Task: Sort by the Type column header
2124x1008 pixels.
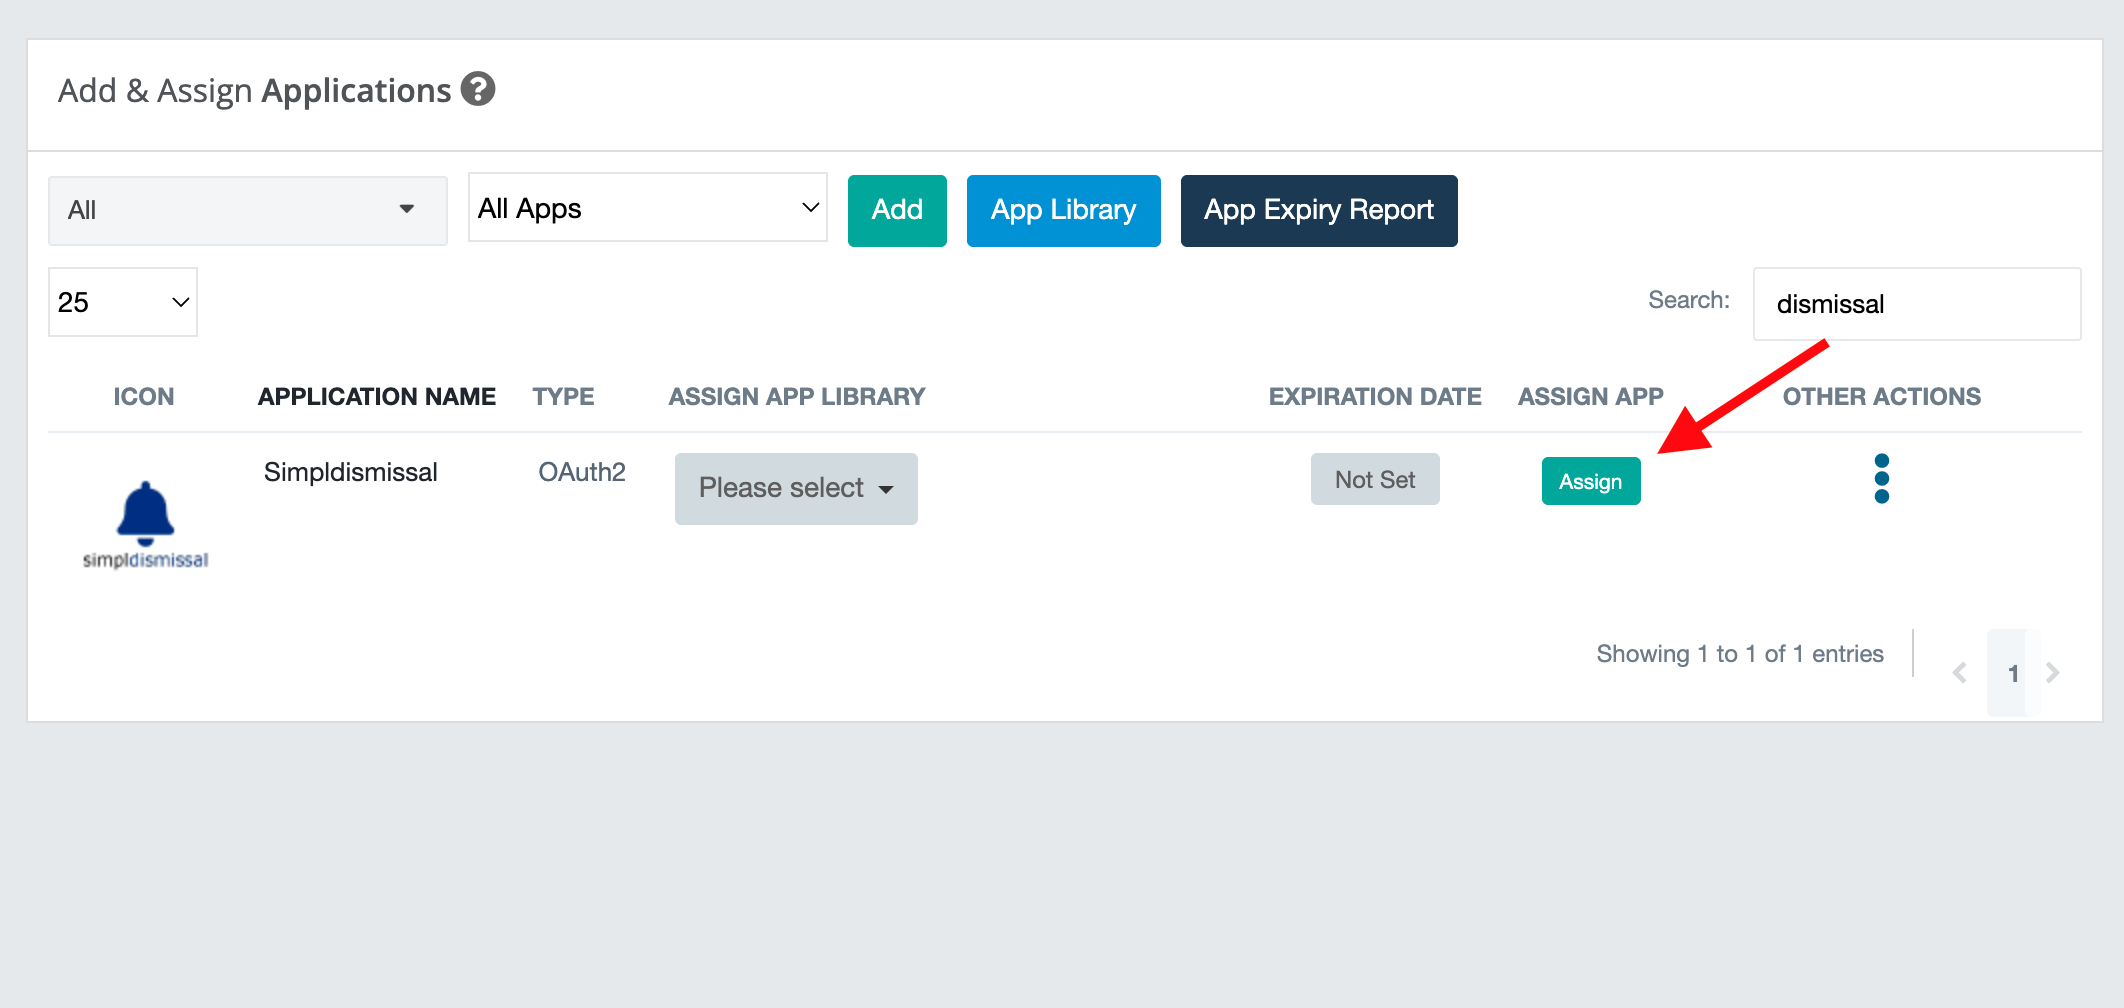Action: tap(563, 397)
